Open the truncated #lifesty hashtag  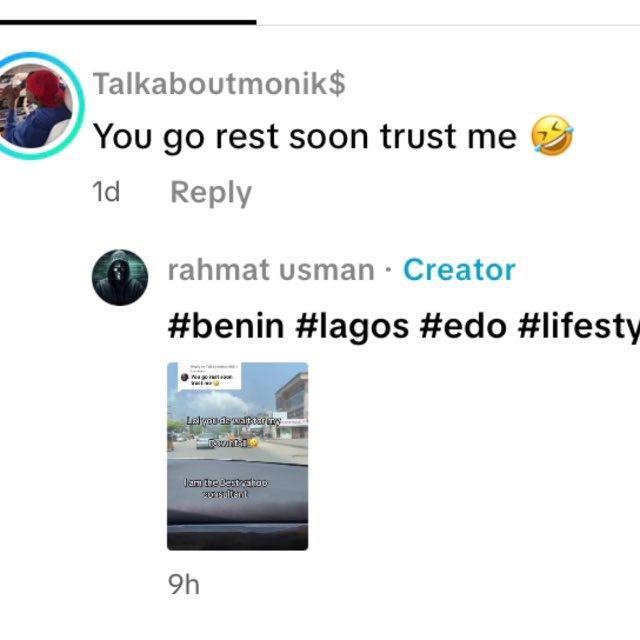(x=578, y=327)
